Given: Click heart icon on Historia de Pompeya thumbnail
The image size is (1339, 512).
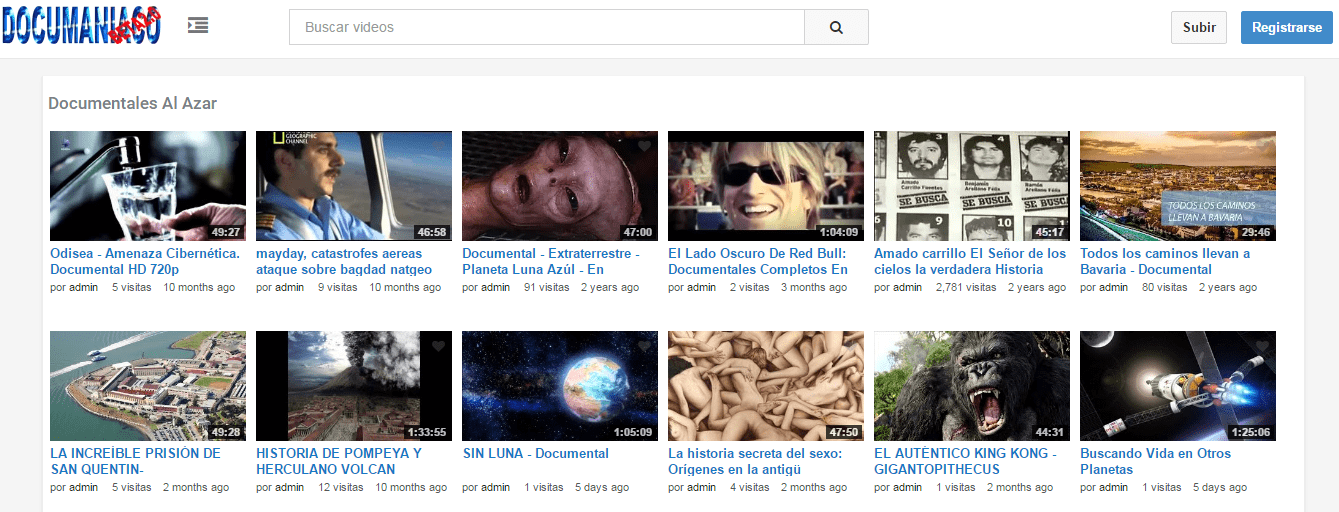Looking at the screenshot, I should click(x=438, y=346).
